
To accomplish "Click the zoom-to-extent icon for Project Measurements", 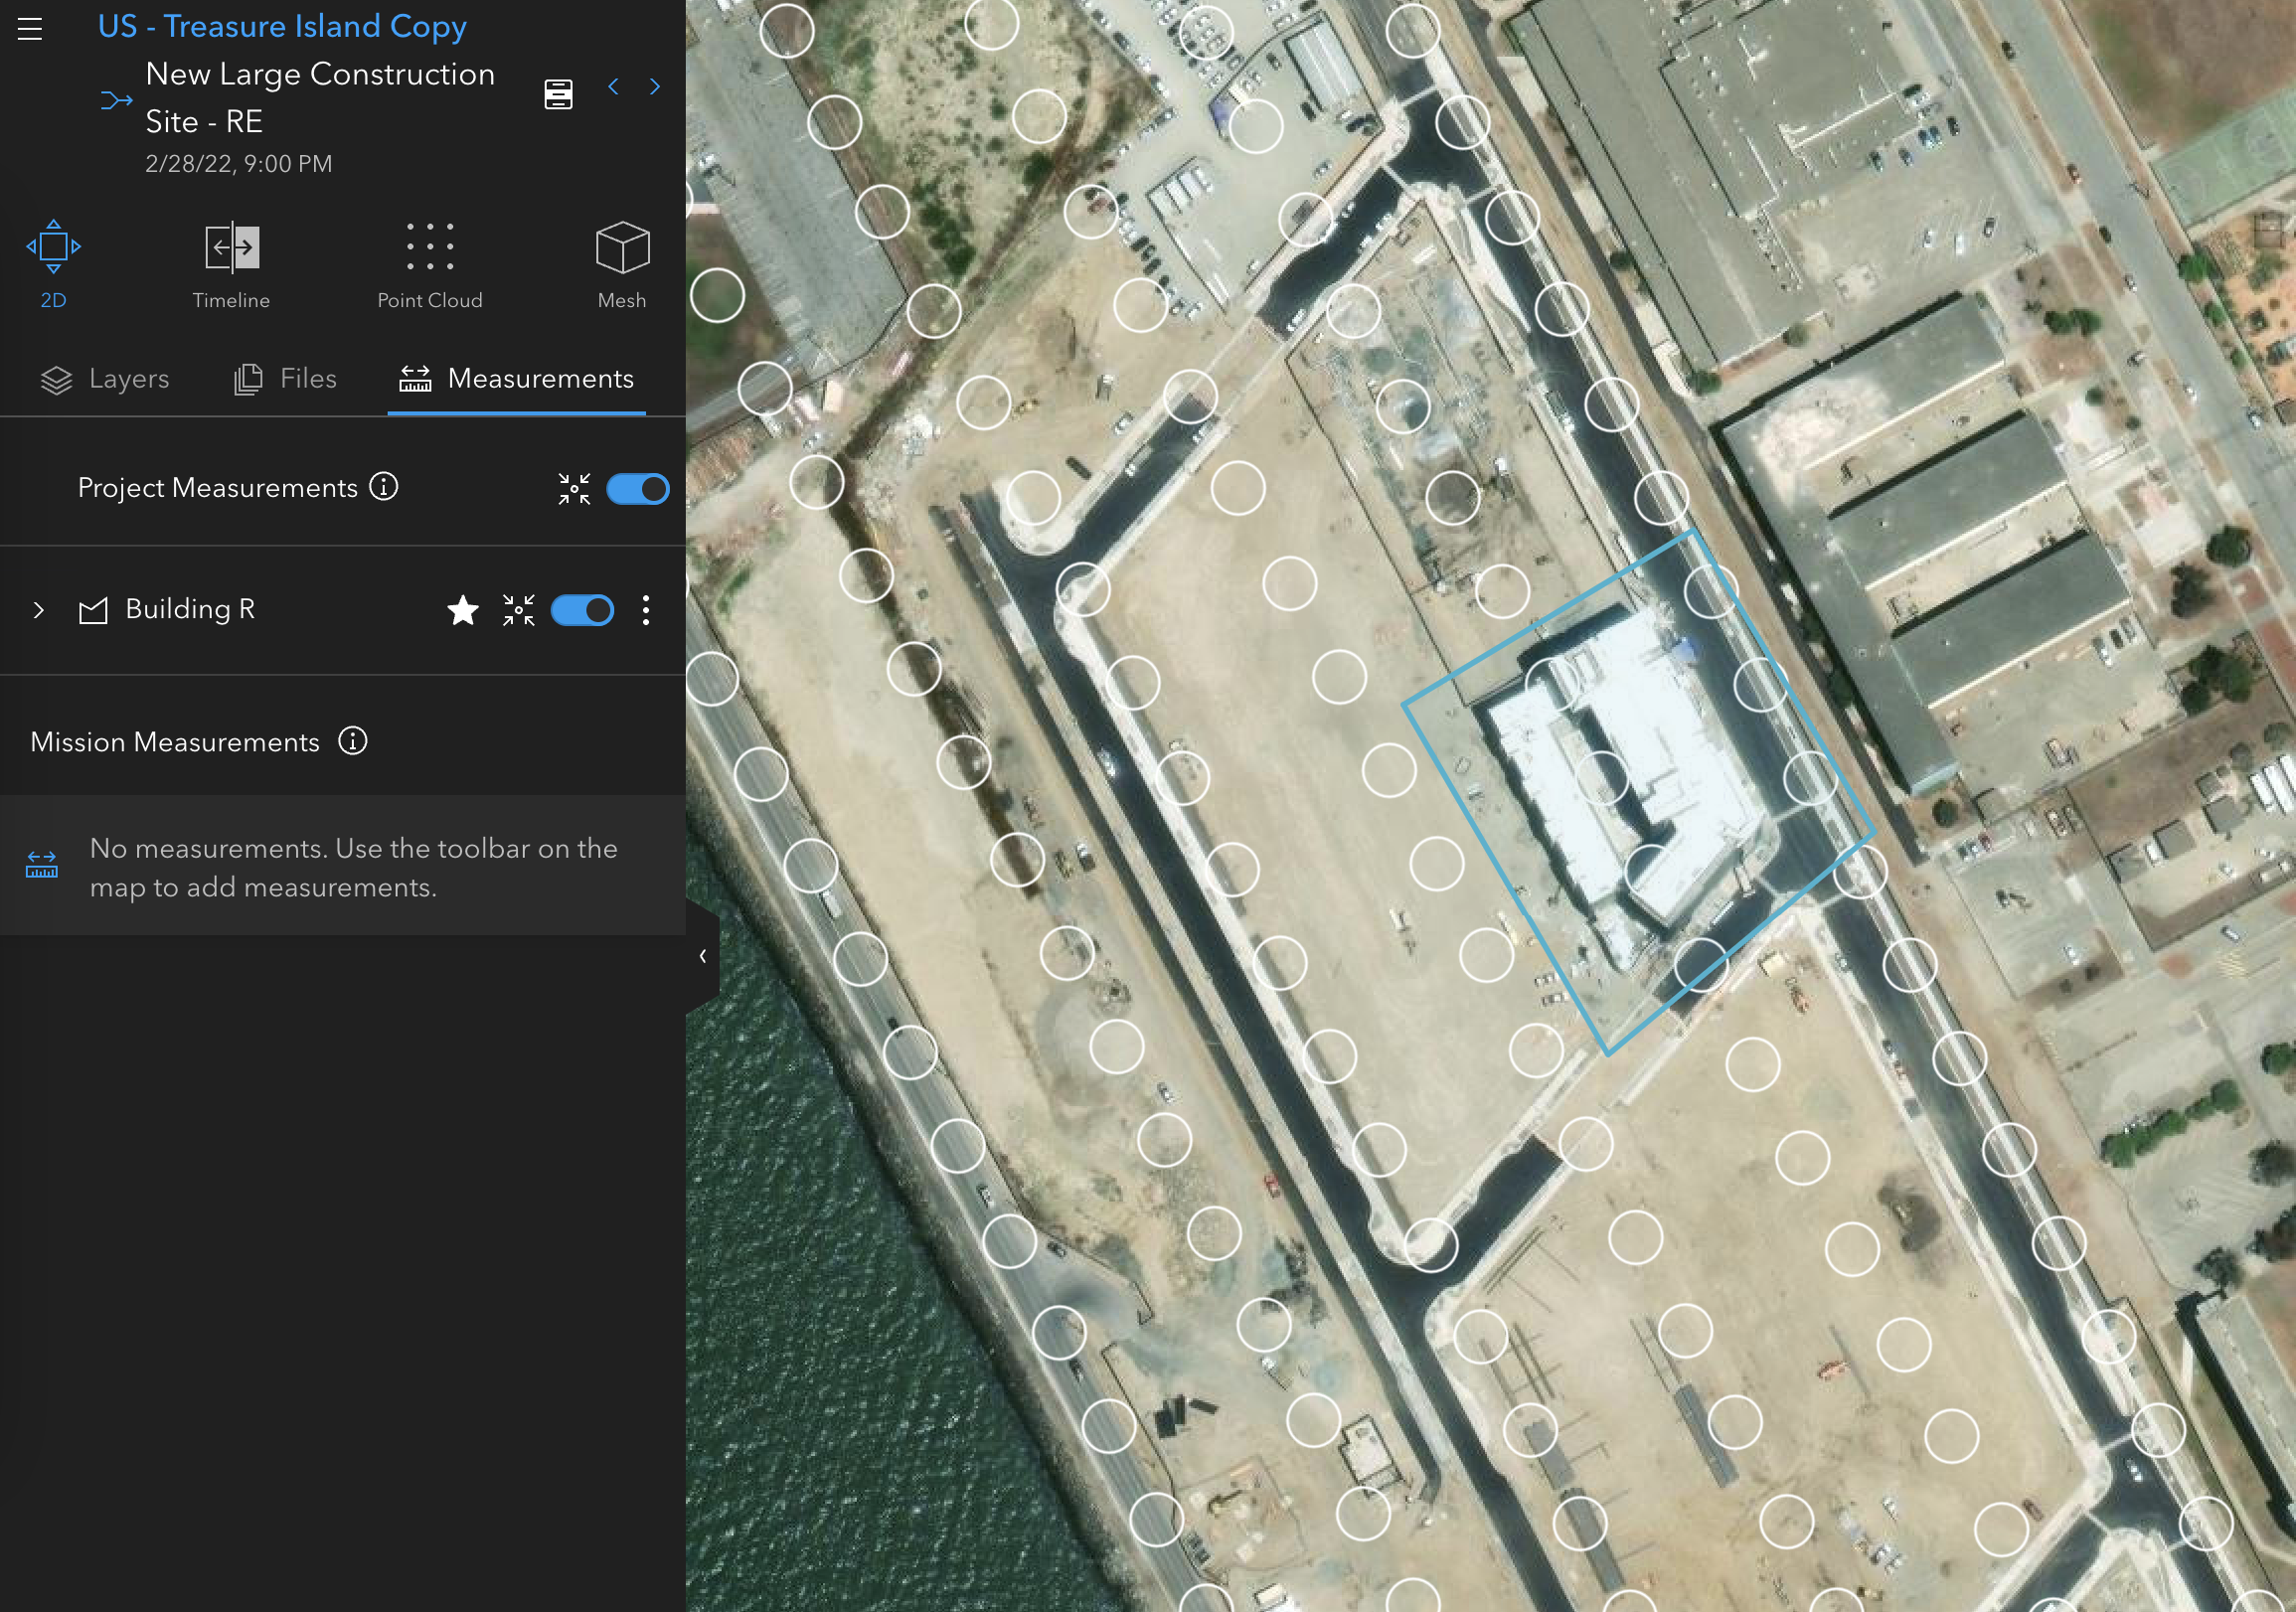I will point(574,488).
